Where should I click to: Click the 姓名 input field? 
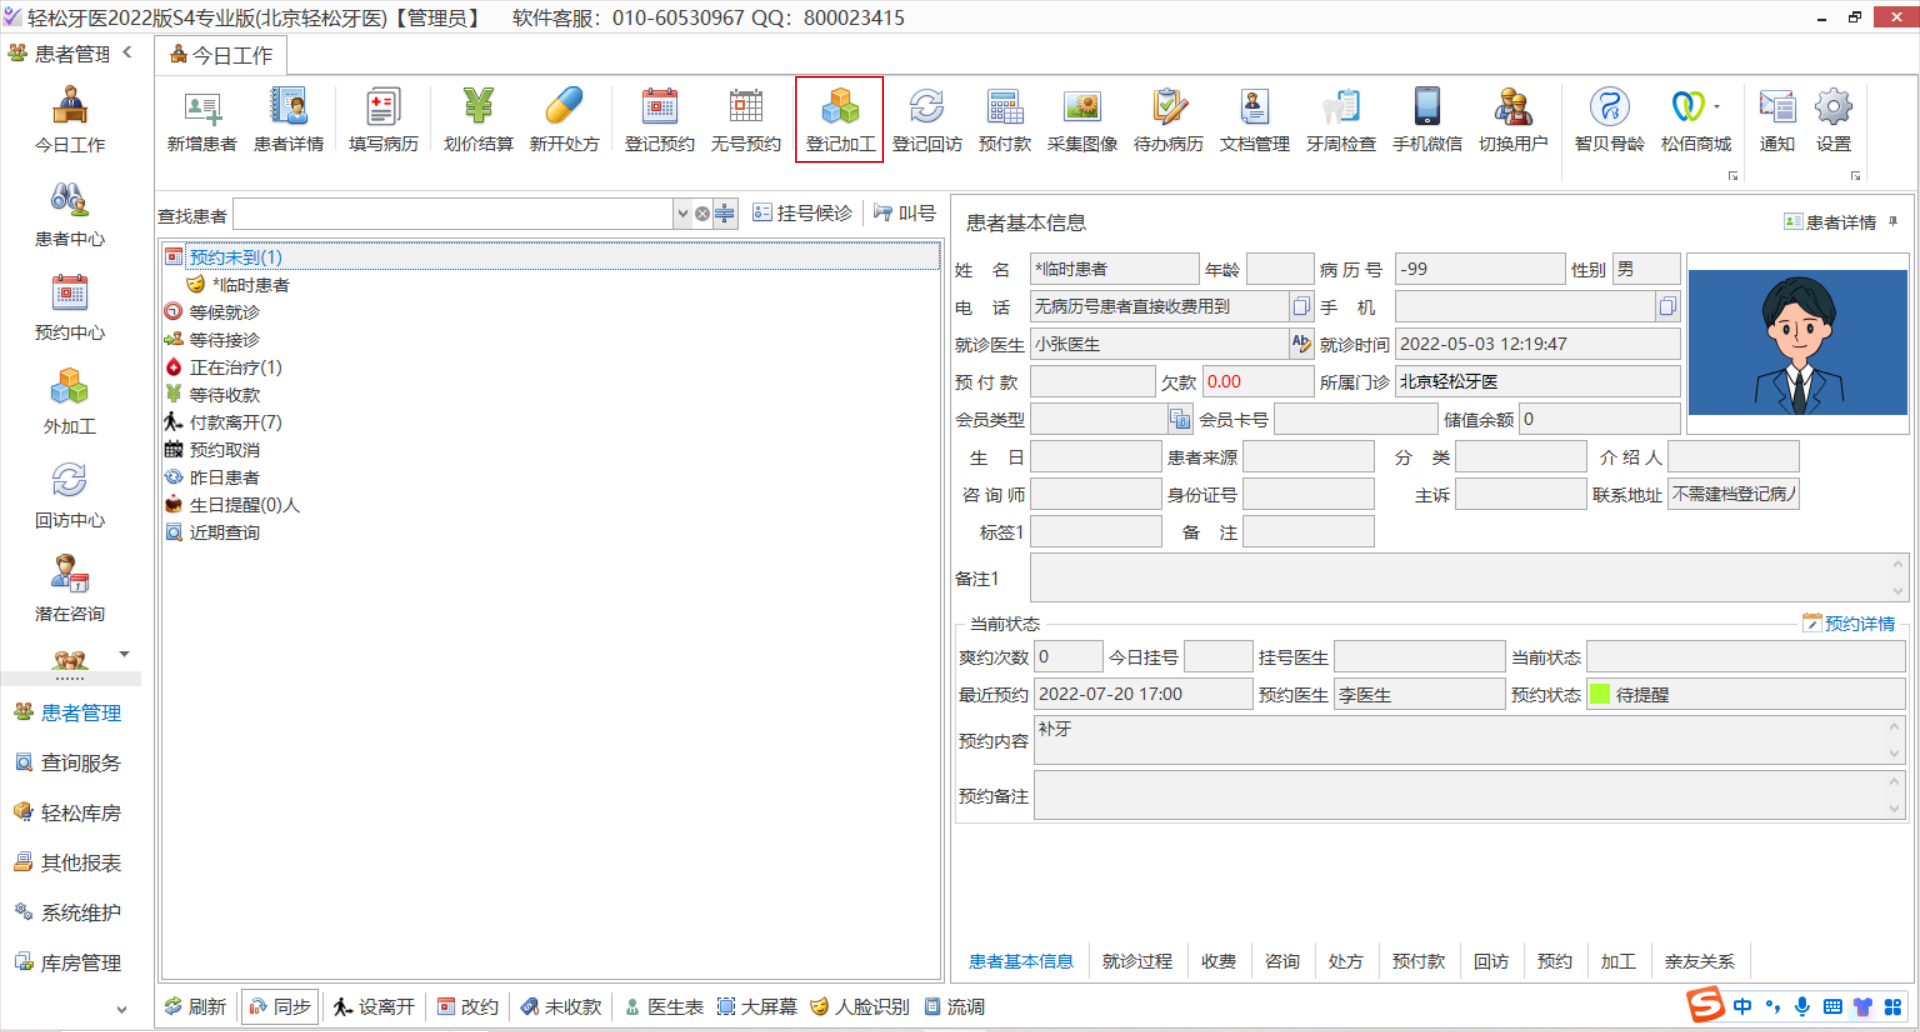tap(1114, 269)
